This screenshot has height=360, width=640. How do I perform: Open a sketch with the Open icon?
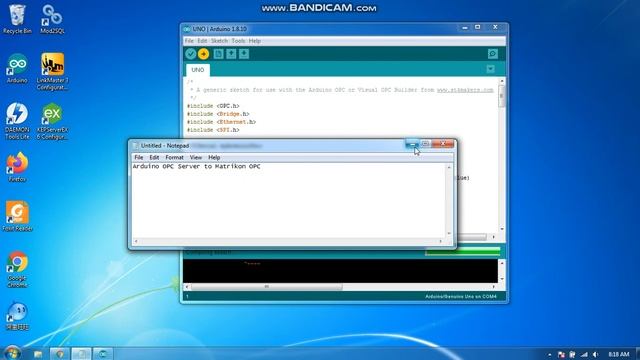[x=231, y=54]
